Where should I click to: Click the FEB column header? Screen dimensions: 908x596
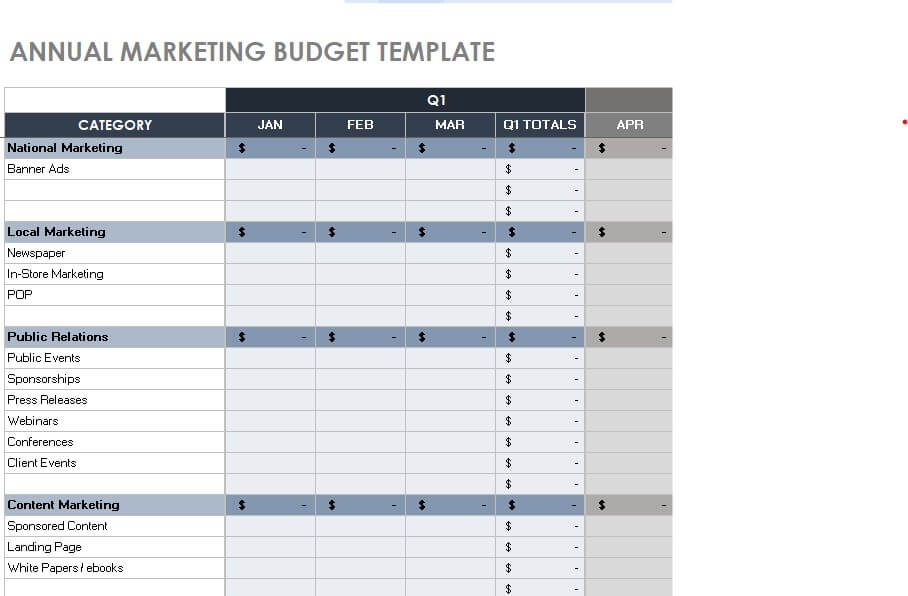tap(360, 125)
